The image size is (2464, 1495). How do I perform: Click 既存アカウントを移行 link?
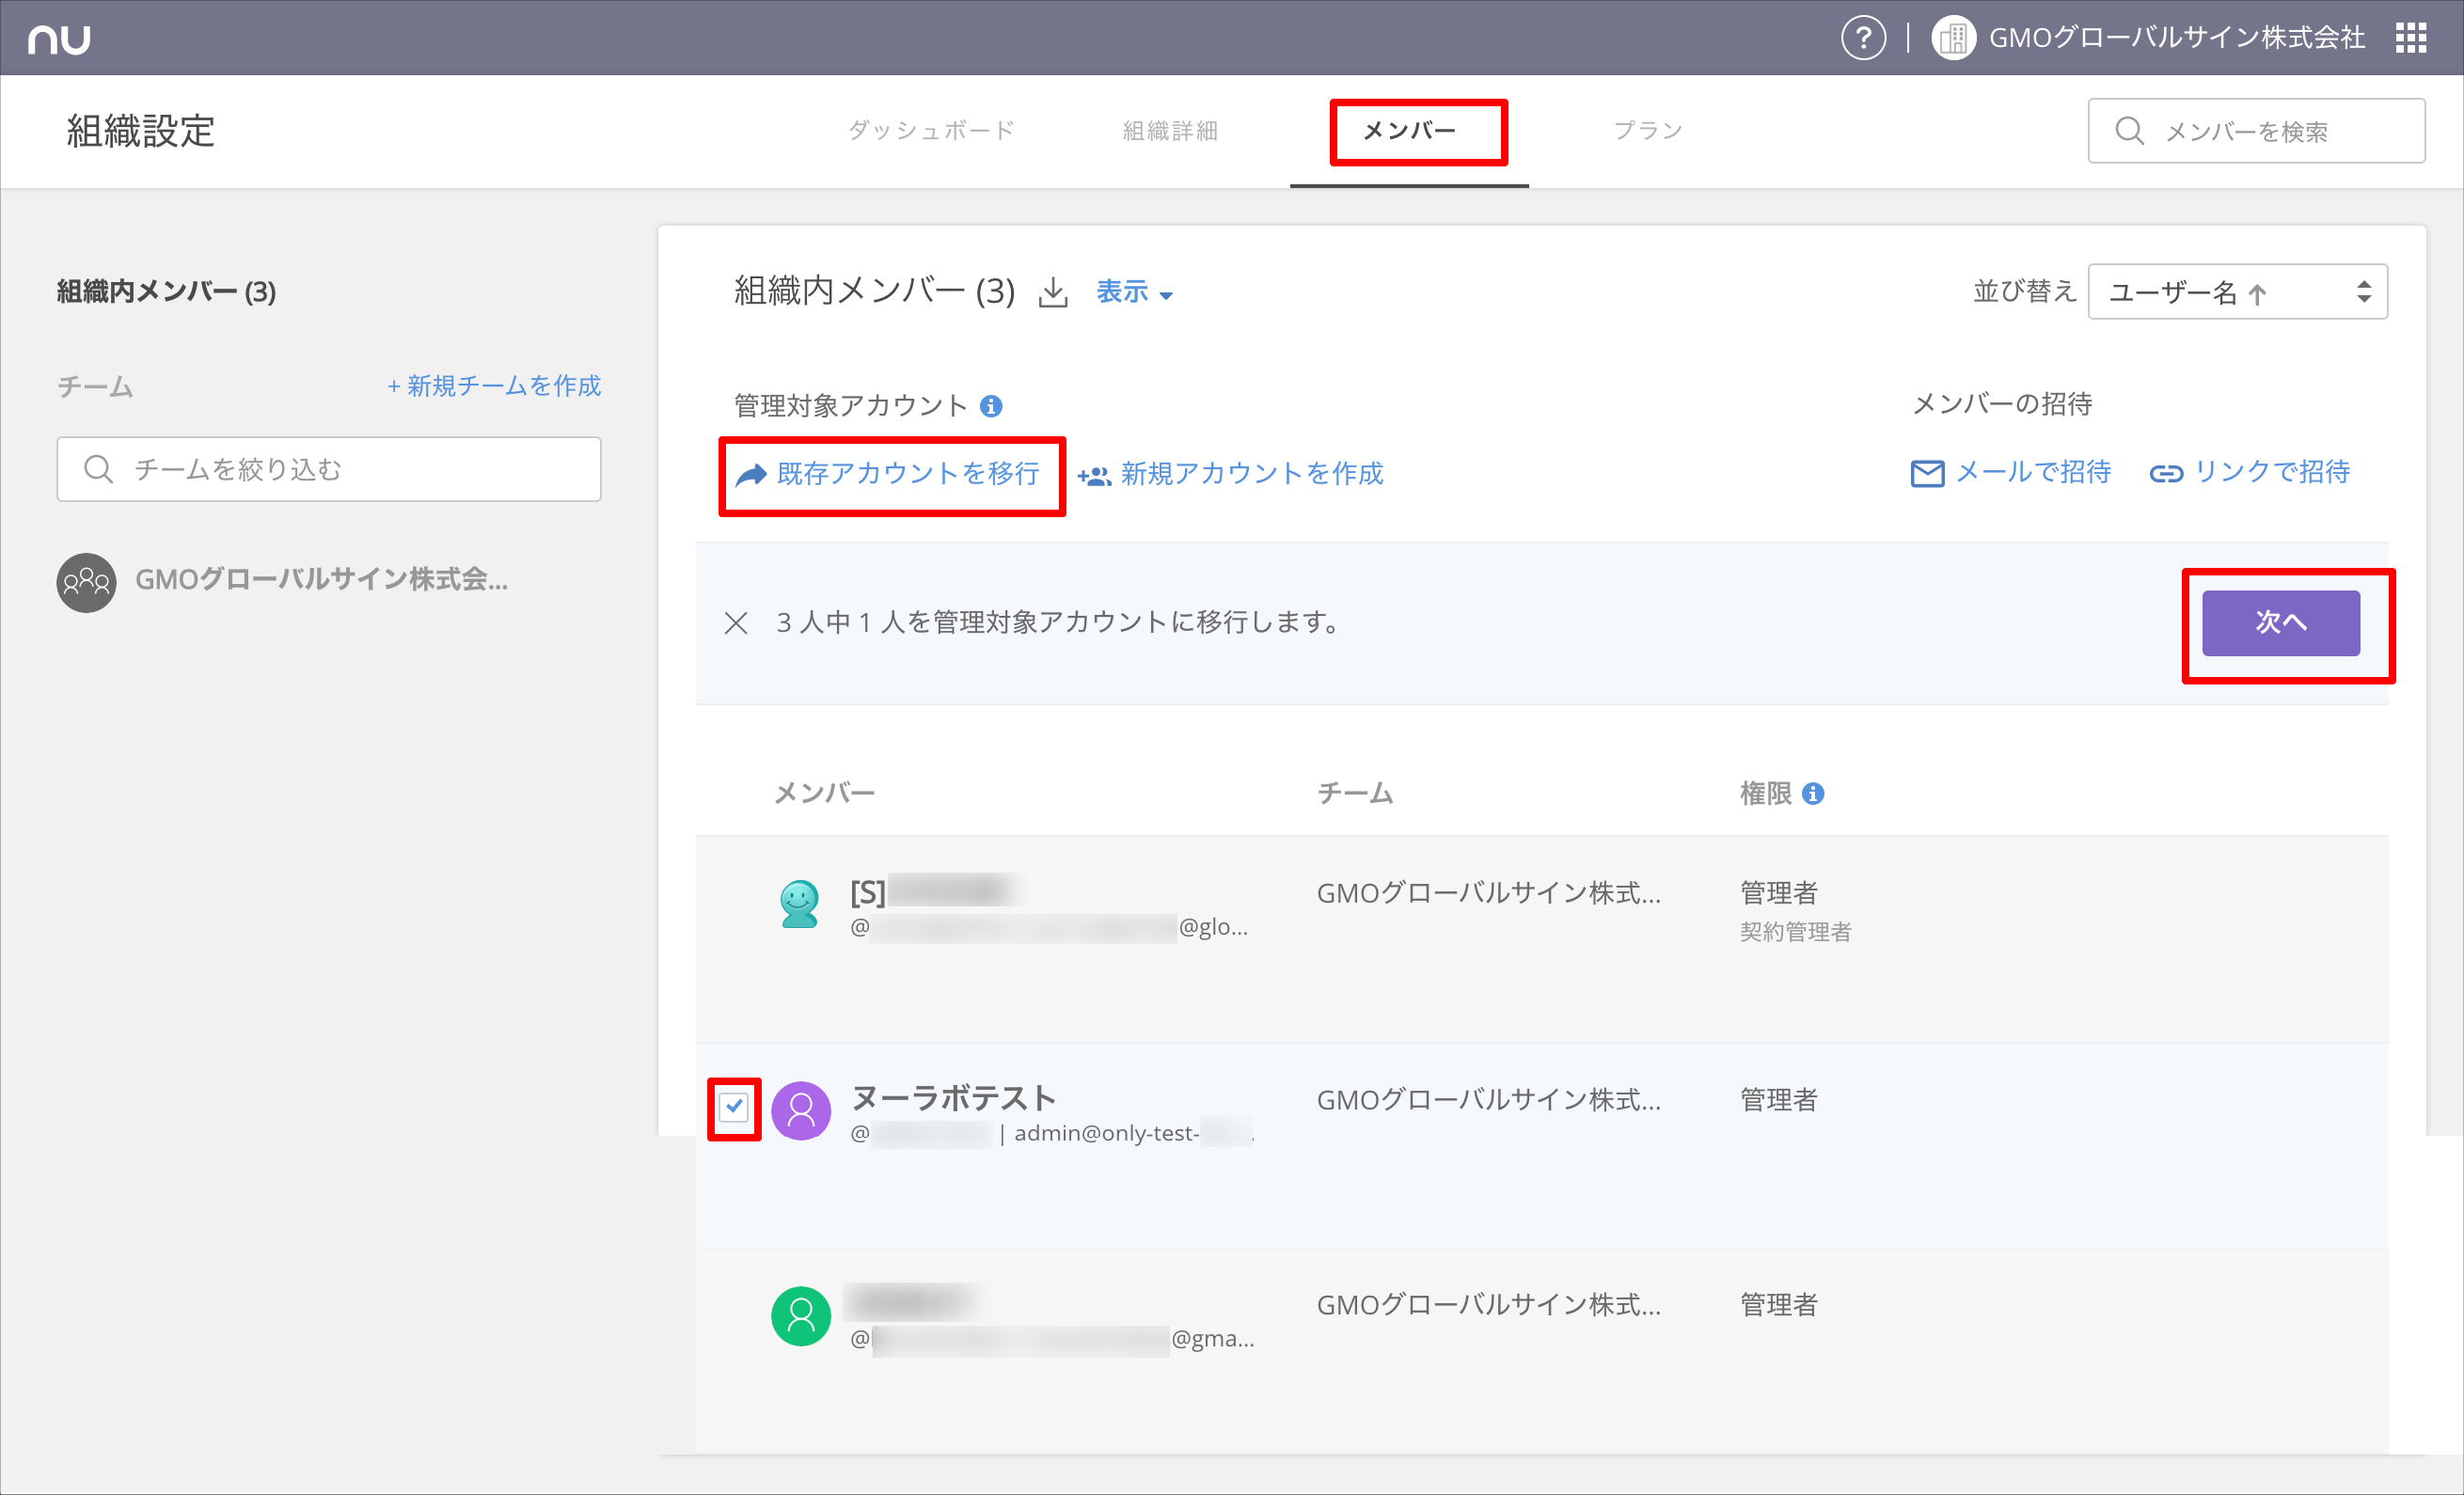tap(889, 474)
